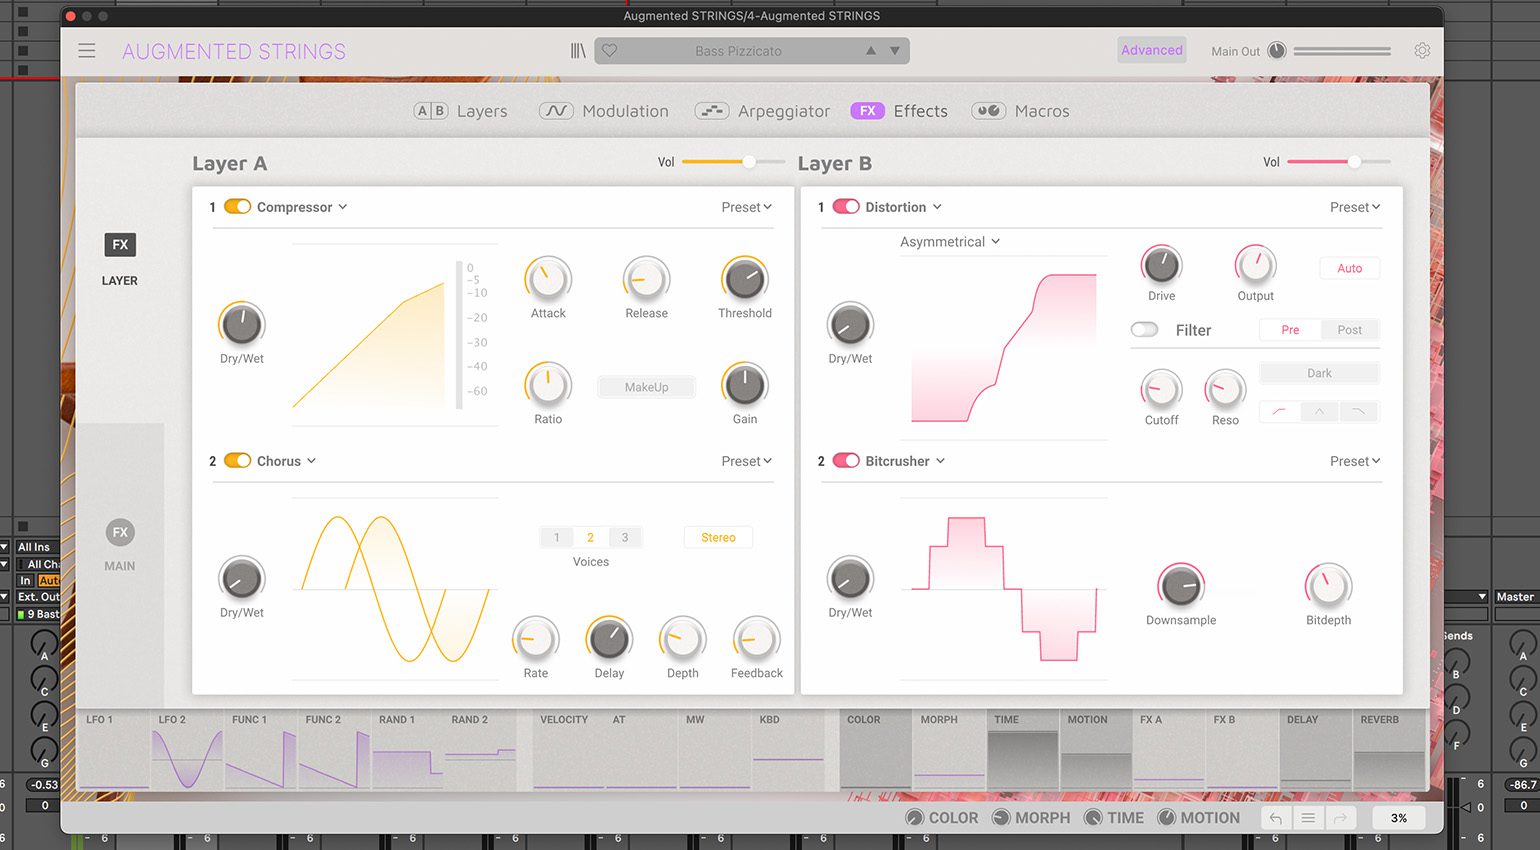Image resolution: width=1540 pixels, height=850 pixels.
Task: Select Pre filter position
Action: (x=1290, y=330)
